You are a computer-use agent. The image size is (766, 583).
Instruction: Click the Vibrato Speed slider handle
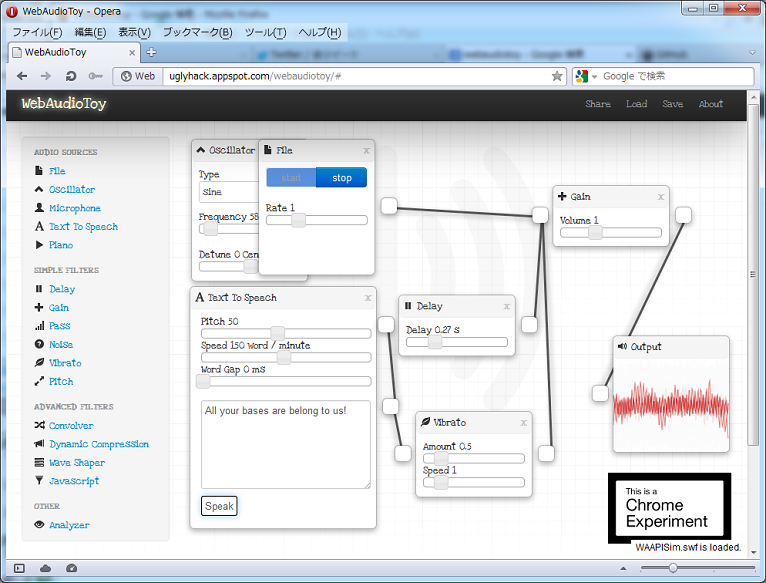(441, 482)
